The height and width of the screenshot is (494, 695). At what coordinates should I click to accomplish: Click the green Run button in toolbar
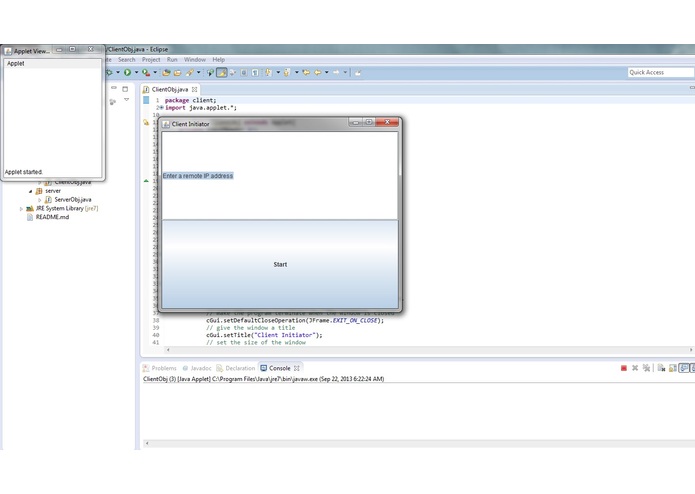point(127,72)
